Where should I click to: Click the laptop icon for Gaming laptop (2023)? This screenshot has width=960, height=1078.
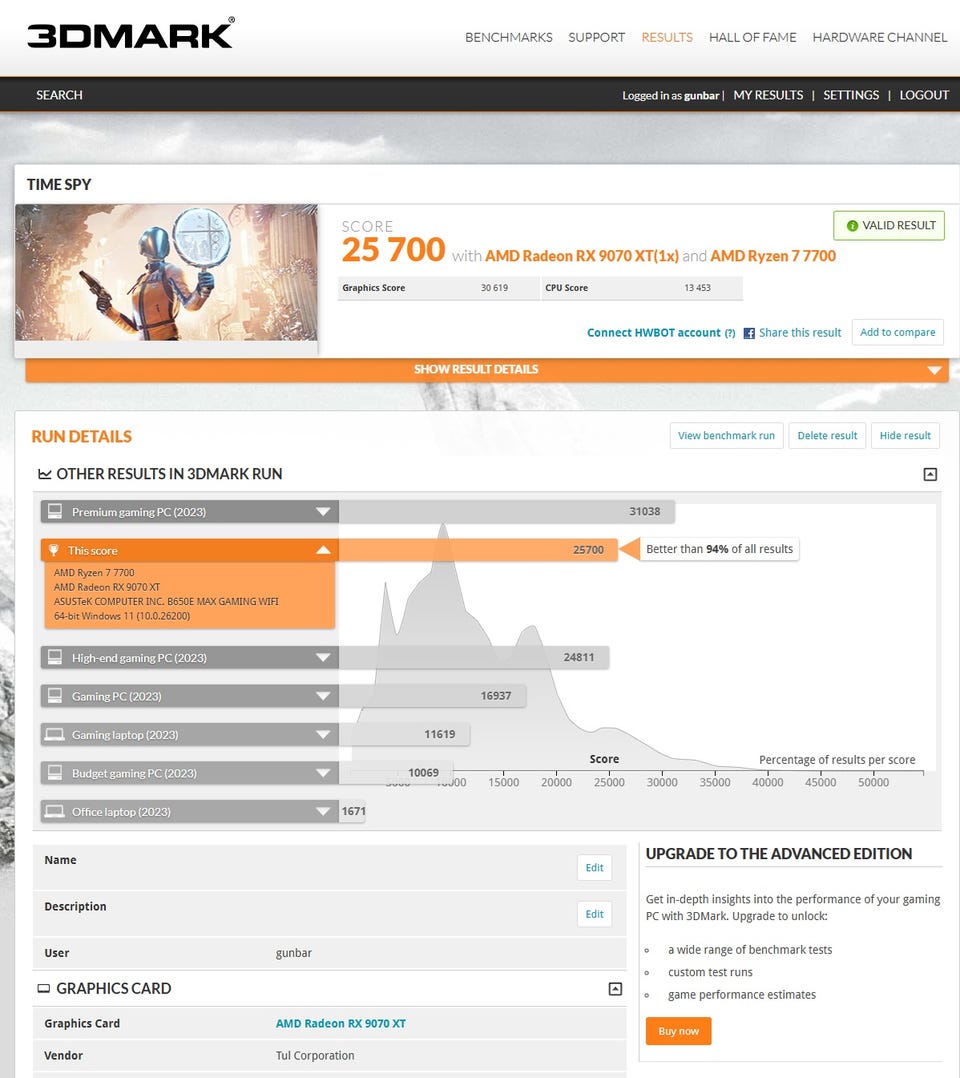(55, 734)
